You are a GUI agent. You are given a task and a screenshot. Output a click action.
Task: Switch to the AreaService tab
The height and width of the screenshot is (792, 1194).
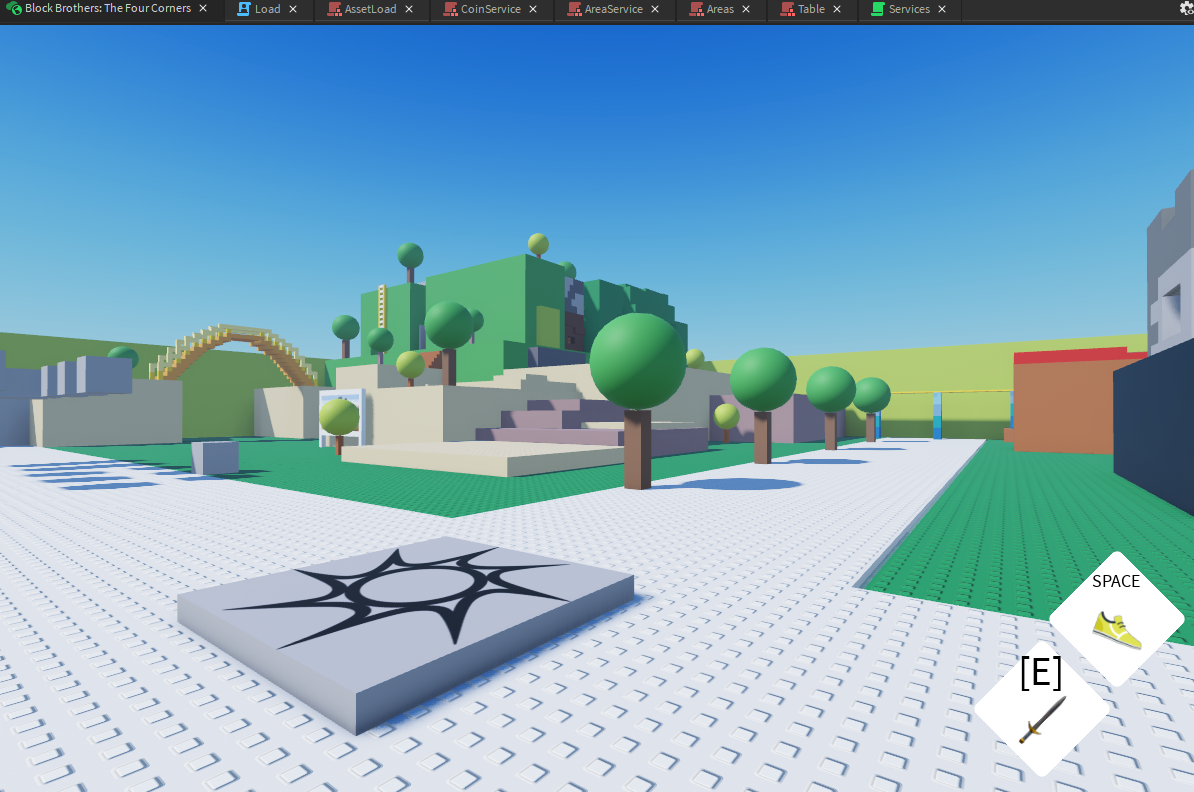pyautogui.click(x=613, y=9)
